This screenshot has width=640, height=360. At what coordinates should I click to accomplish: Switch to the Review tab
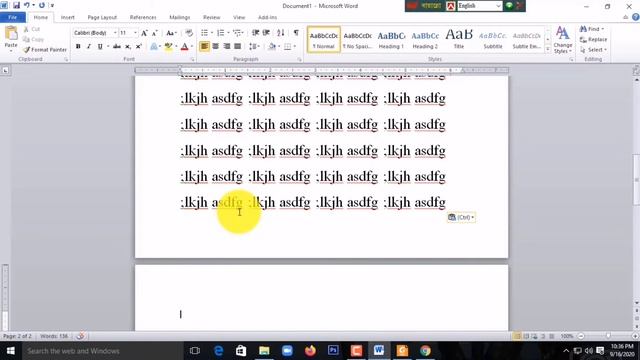(211, 17)
